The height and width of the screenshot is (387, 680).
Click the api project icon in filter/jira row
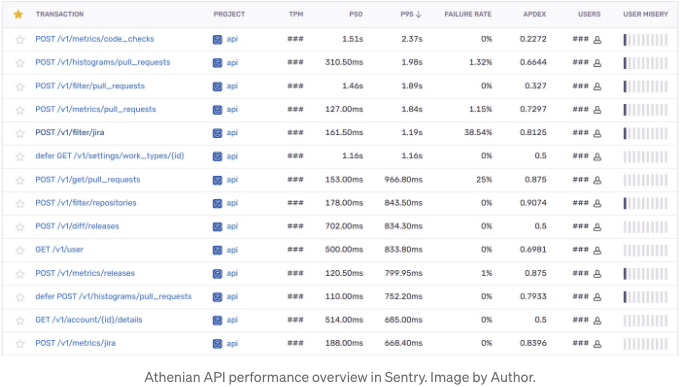[x=217, y=133]
